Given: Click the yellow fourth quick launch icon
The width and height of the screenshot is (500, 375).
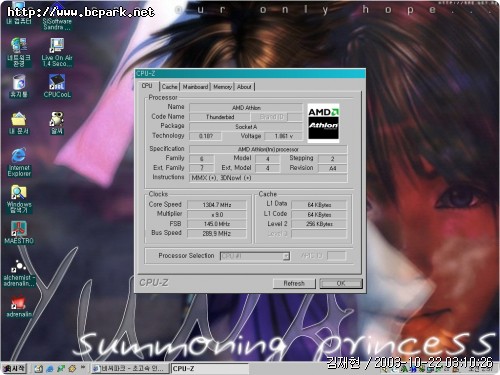Looking at the screenshot, I should click(72, 369).
